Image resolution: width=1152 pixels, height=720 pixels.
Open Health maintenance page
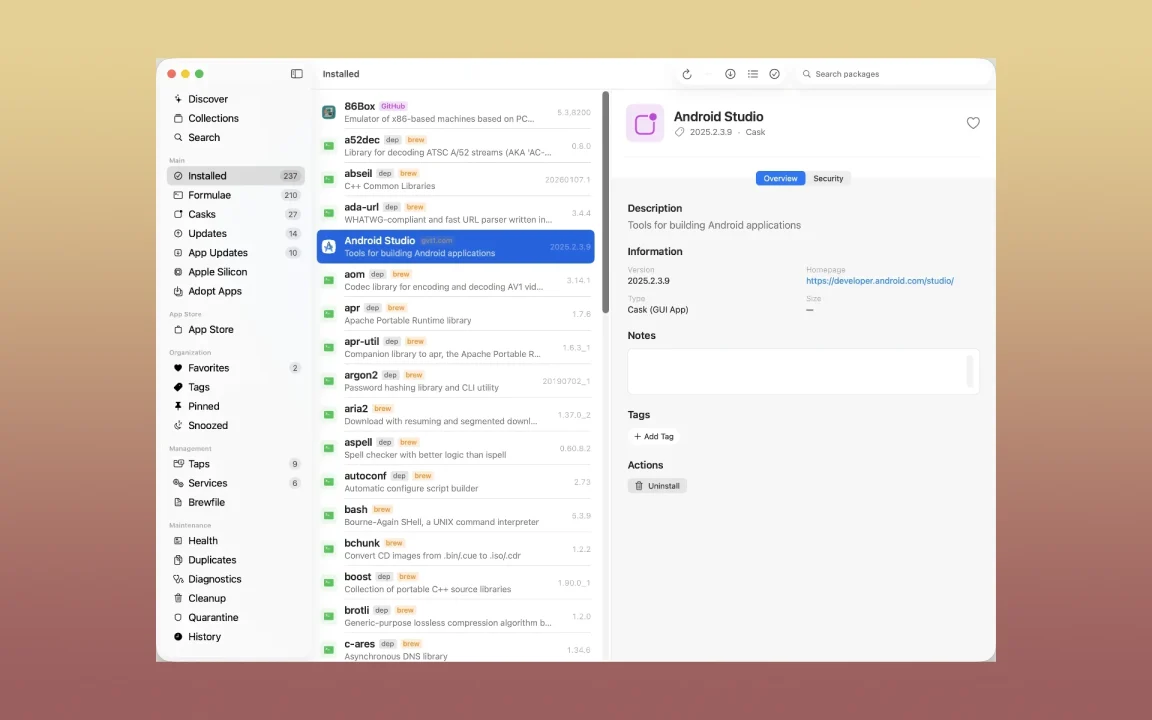tap(235, 540)
